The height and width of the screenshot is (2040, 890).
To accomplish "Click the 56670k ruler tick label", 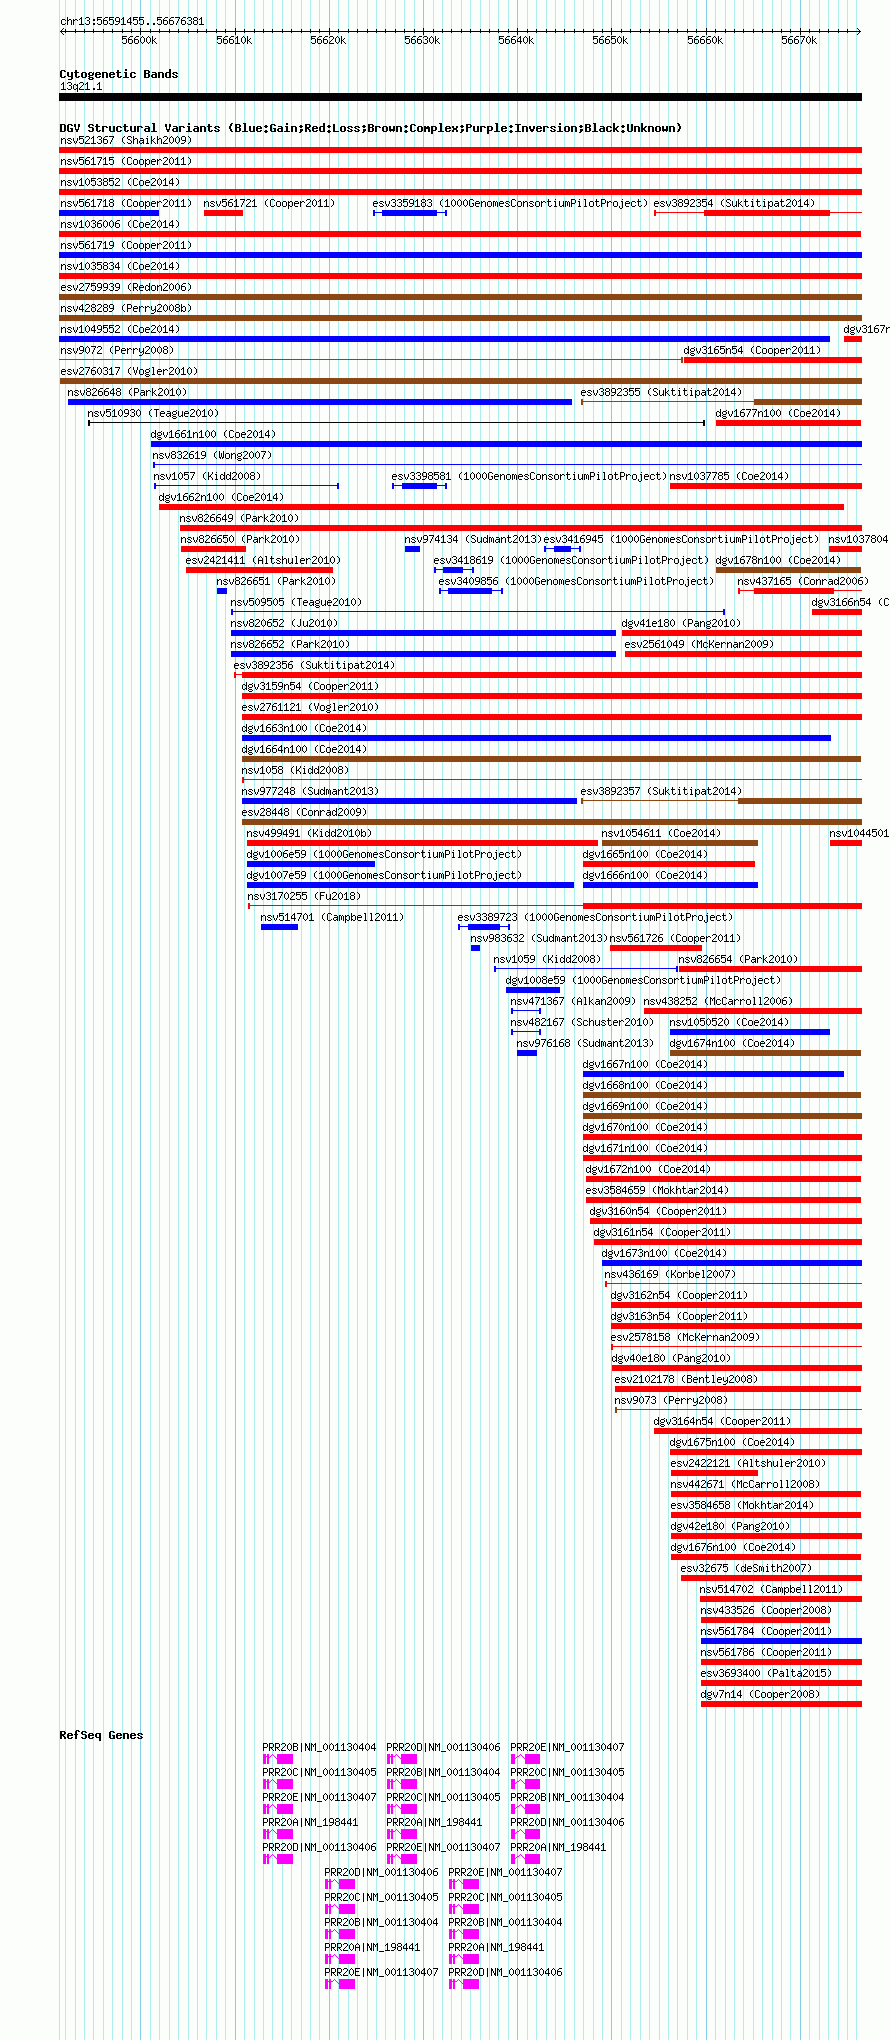I will click(799, 40).
